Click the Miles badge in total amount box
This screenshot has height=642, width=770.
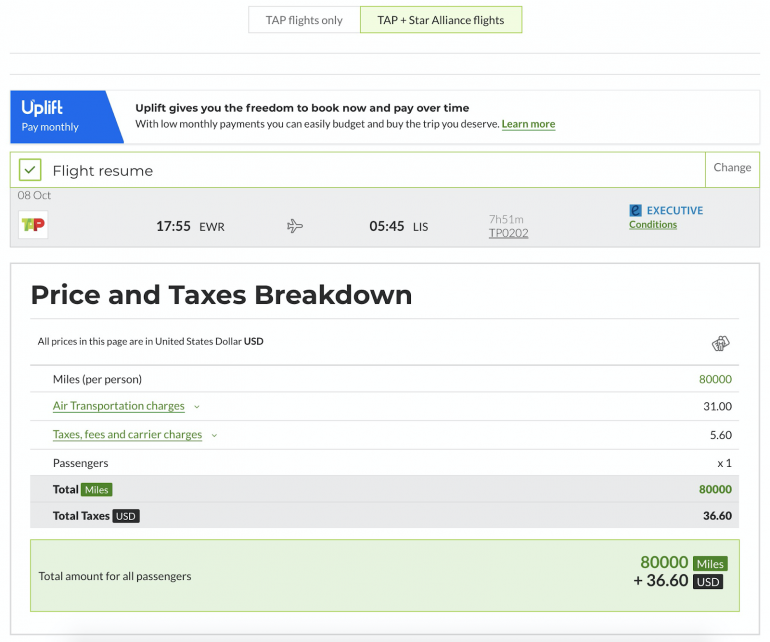point(709,564)
